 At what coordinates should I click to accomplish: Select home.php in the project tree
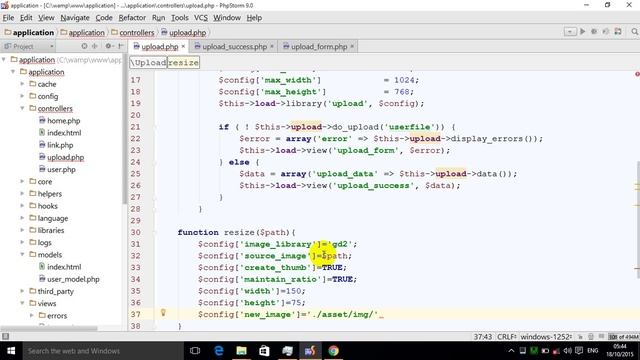coord(60,120)
